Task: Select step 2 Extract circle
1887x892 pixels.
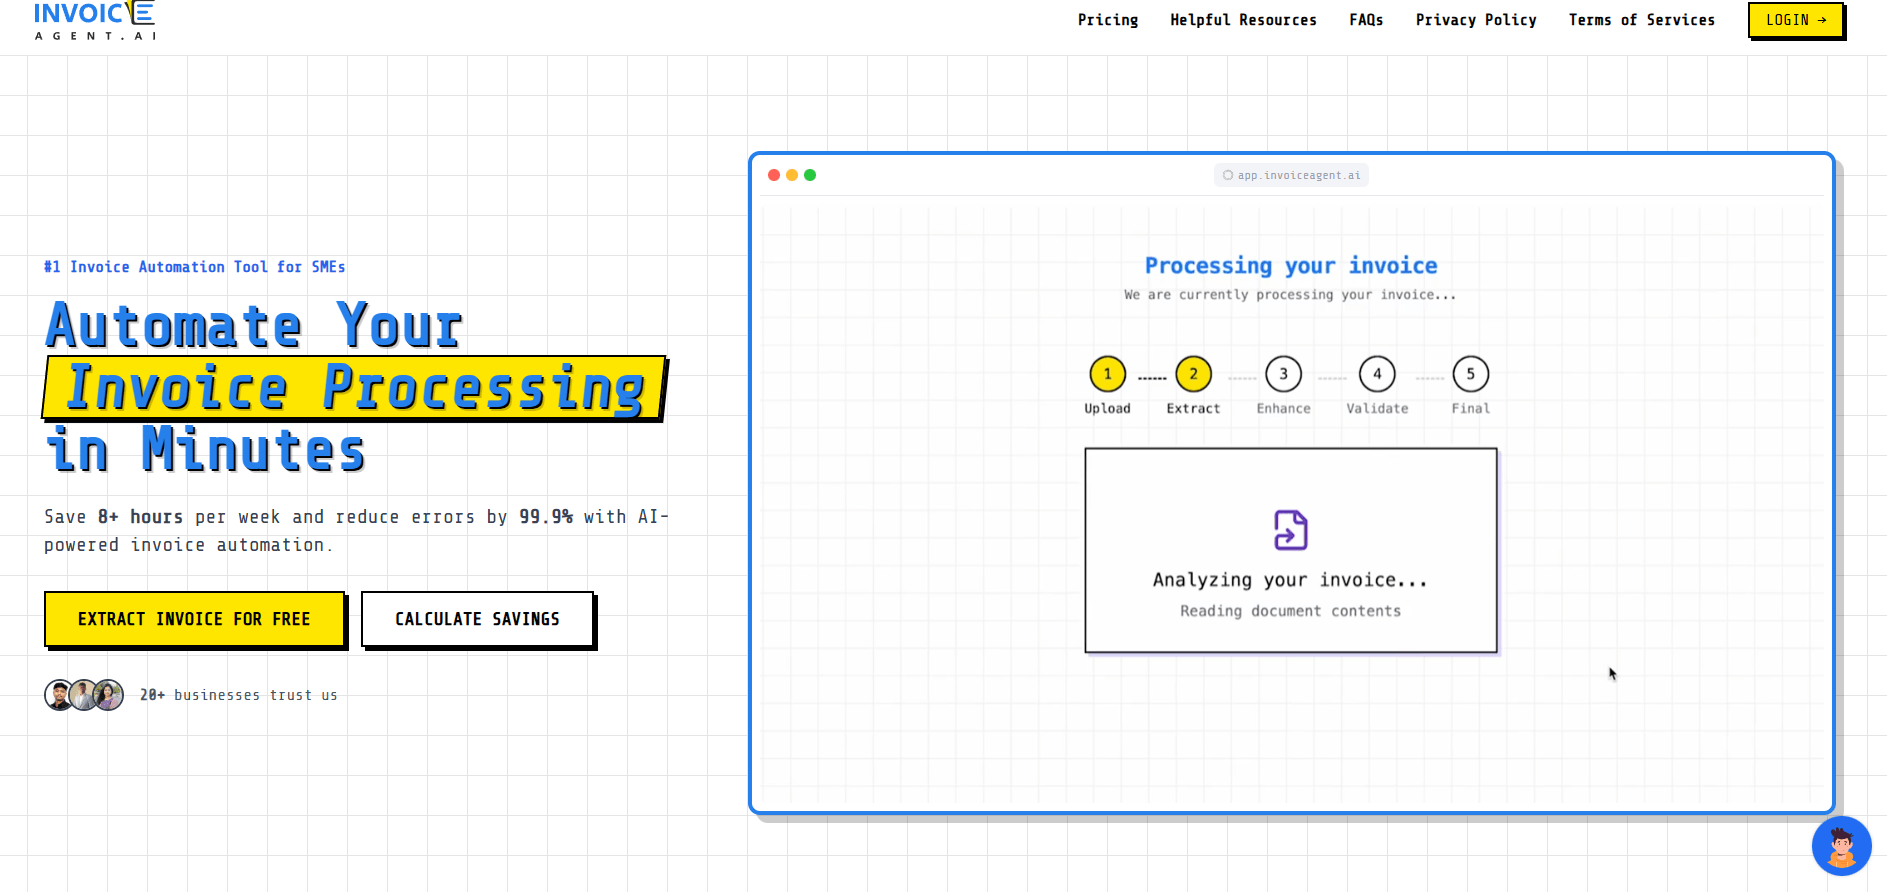Action: coord(1193,374)
